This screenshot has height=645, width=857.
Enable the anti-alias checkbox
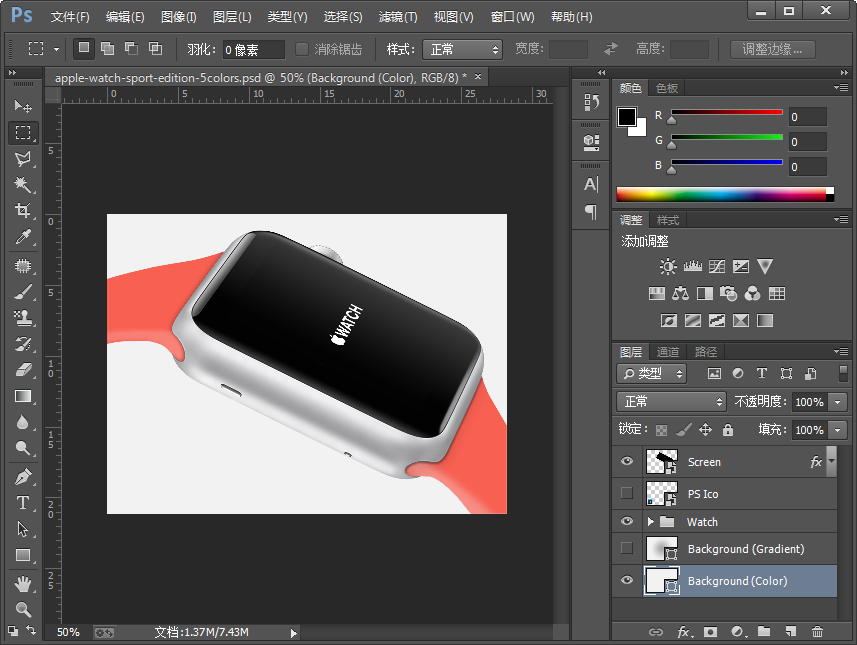[302, 49]
